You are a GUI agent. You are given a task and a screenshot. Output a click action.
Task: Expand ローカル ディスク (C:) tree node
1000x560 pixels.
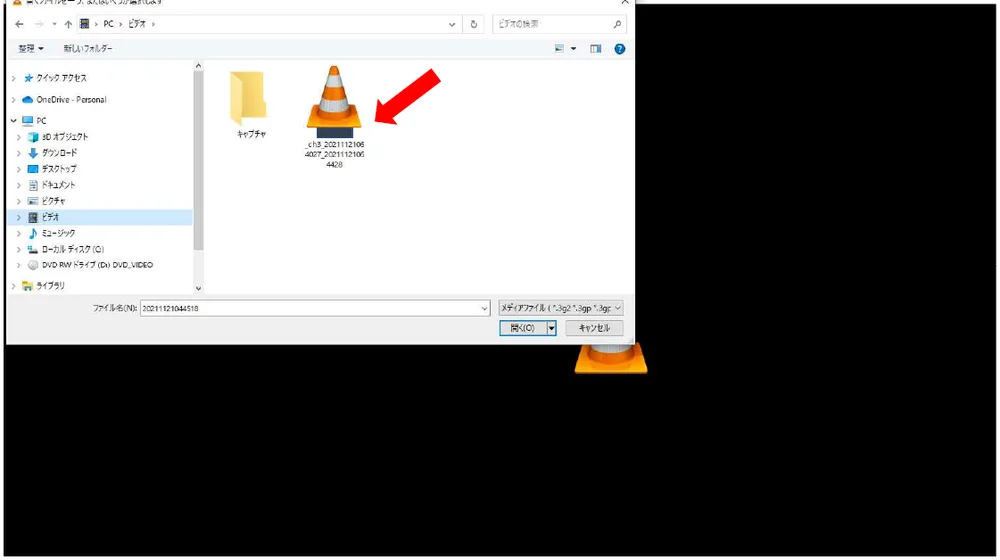click(19, 249)
